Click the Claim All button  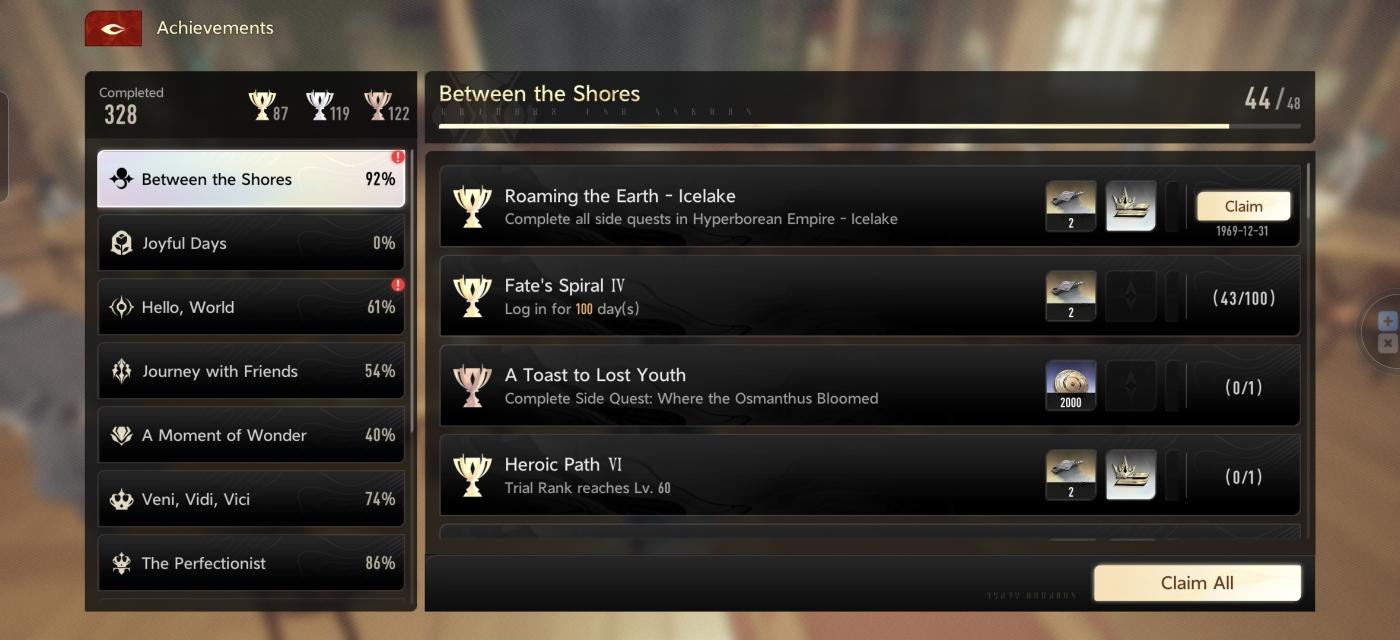pyautogui.click(x=1197, y=583)
